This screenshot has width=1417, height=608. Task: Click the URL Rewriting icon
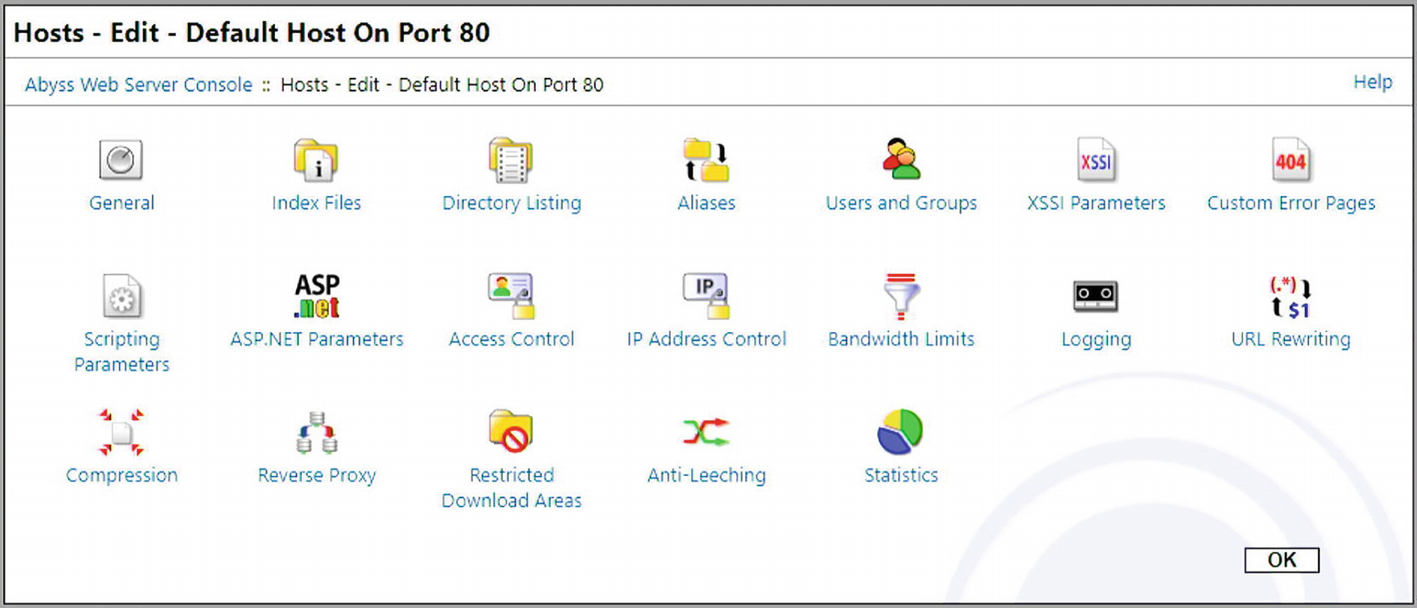(x=1291, y=296)
